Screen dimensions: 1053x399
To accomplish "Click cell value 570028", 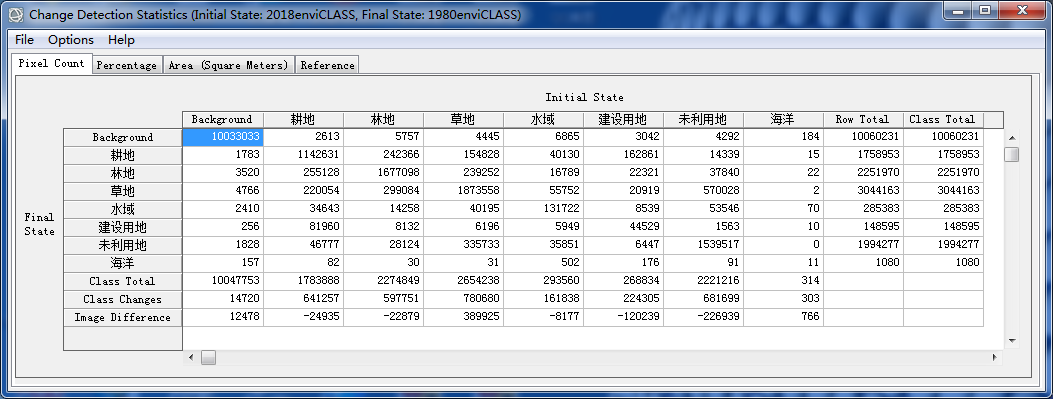I will pos(702,191).
